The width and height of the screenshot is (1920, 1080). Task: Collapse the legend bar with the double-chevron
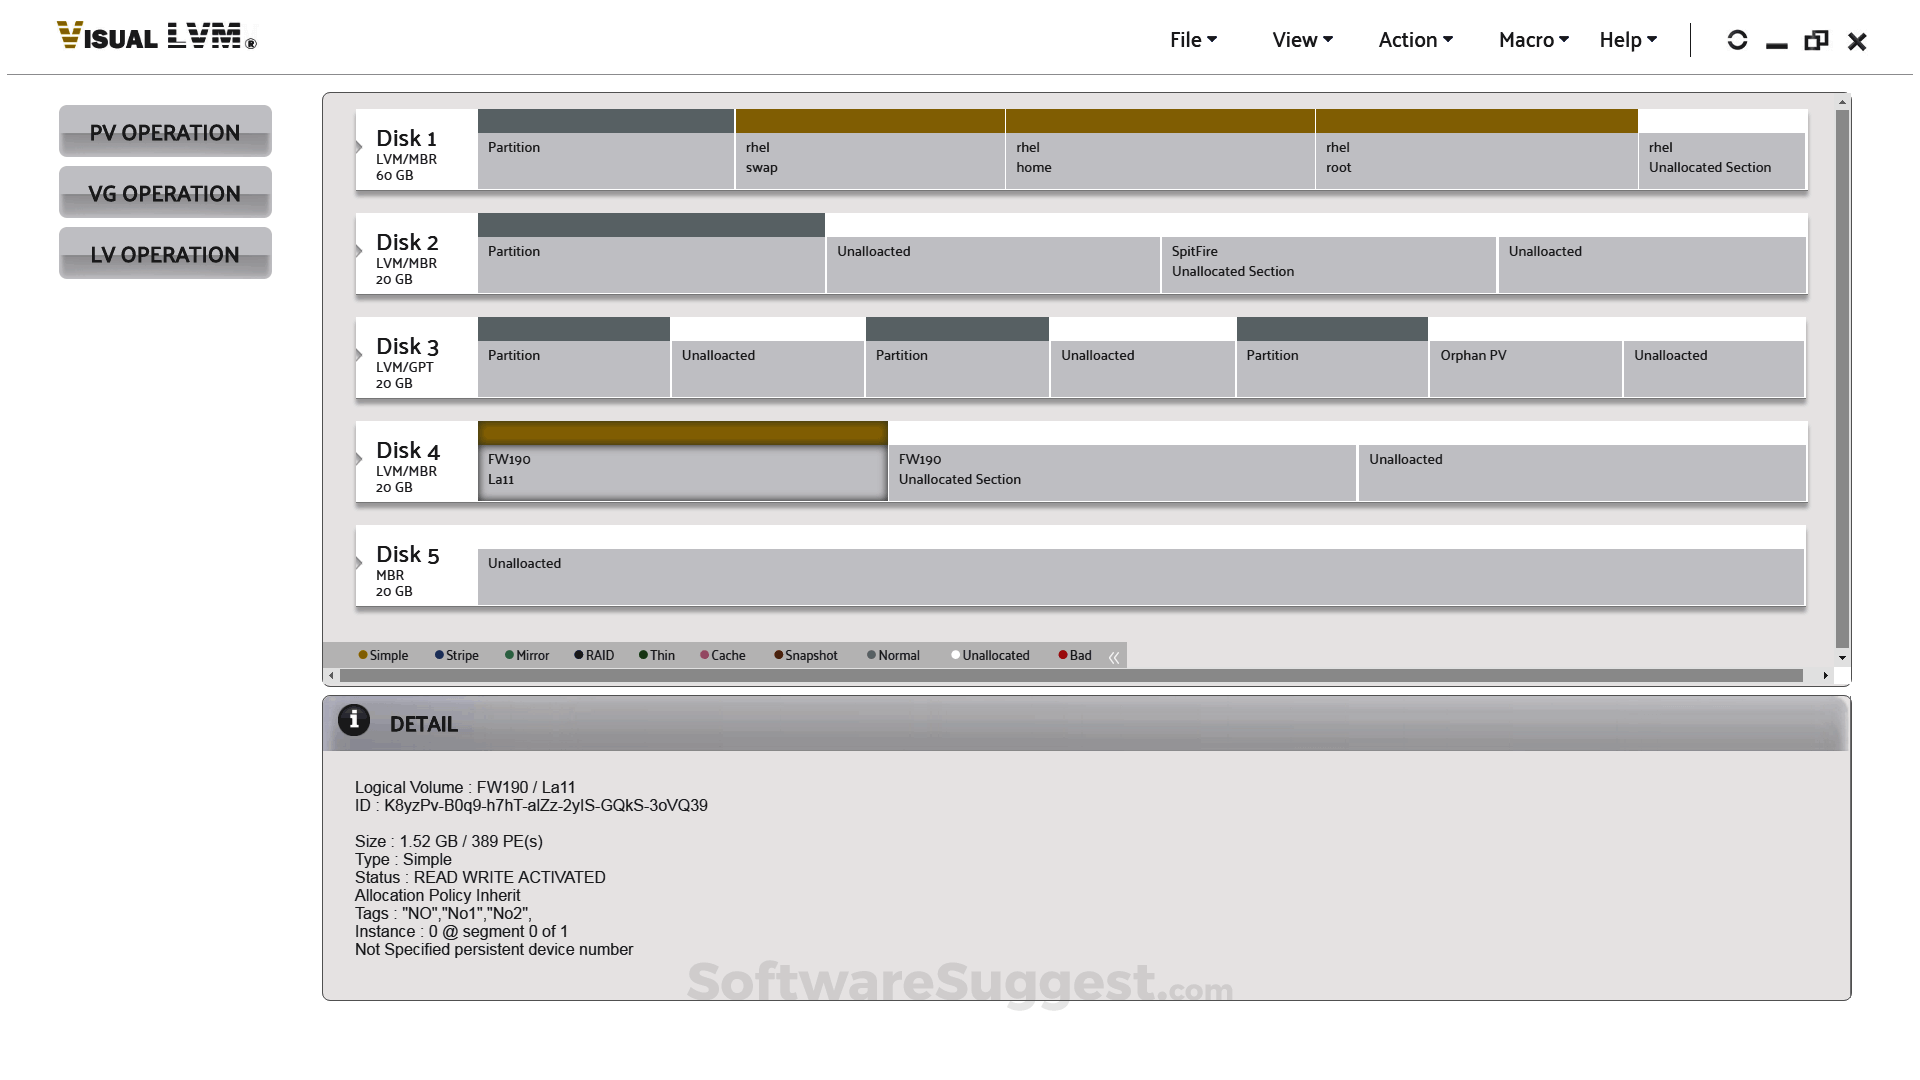pos(1114,657)
